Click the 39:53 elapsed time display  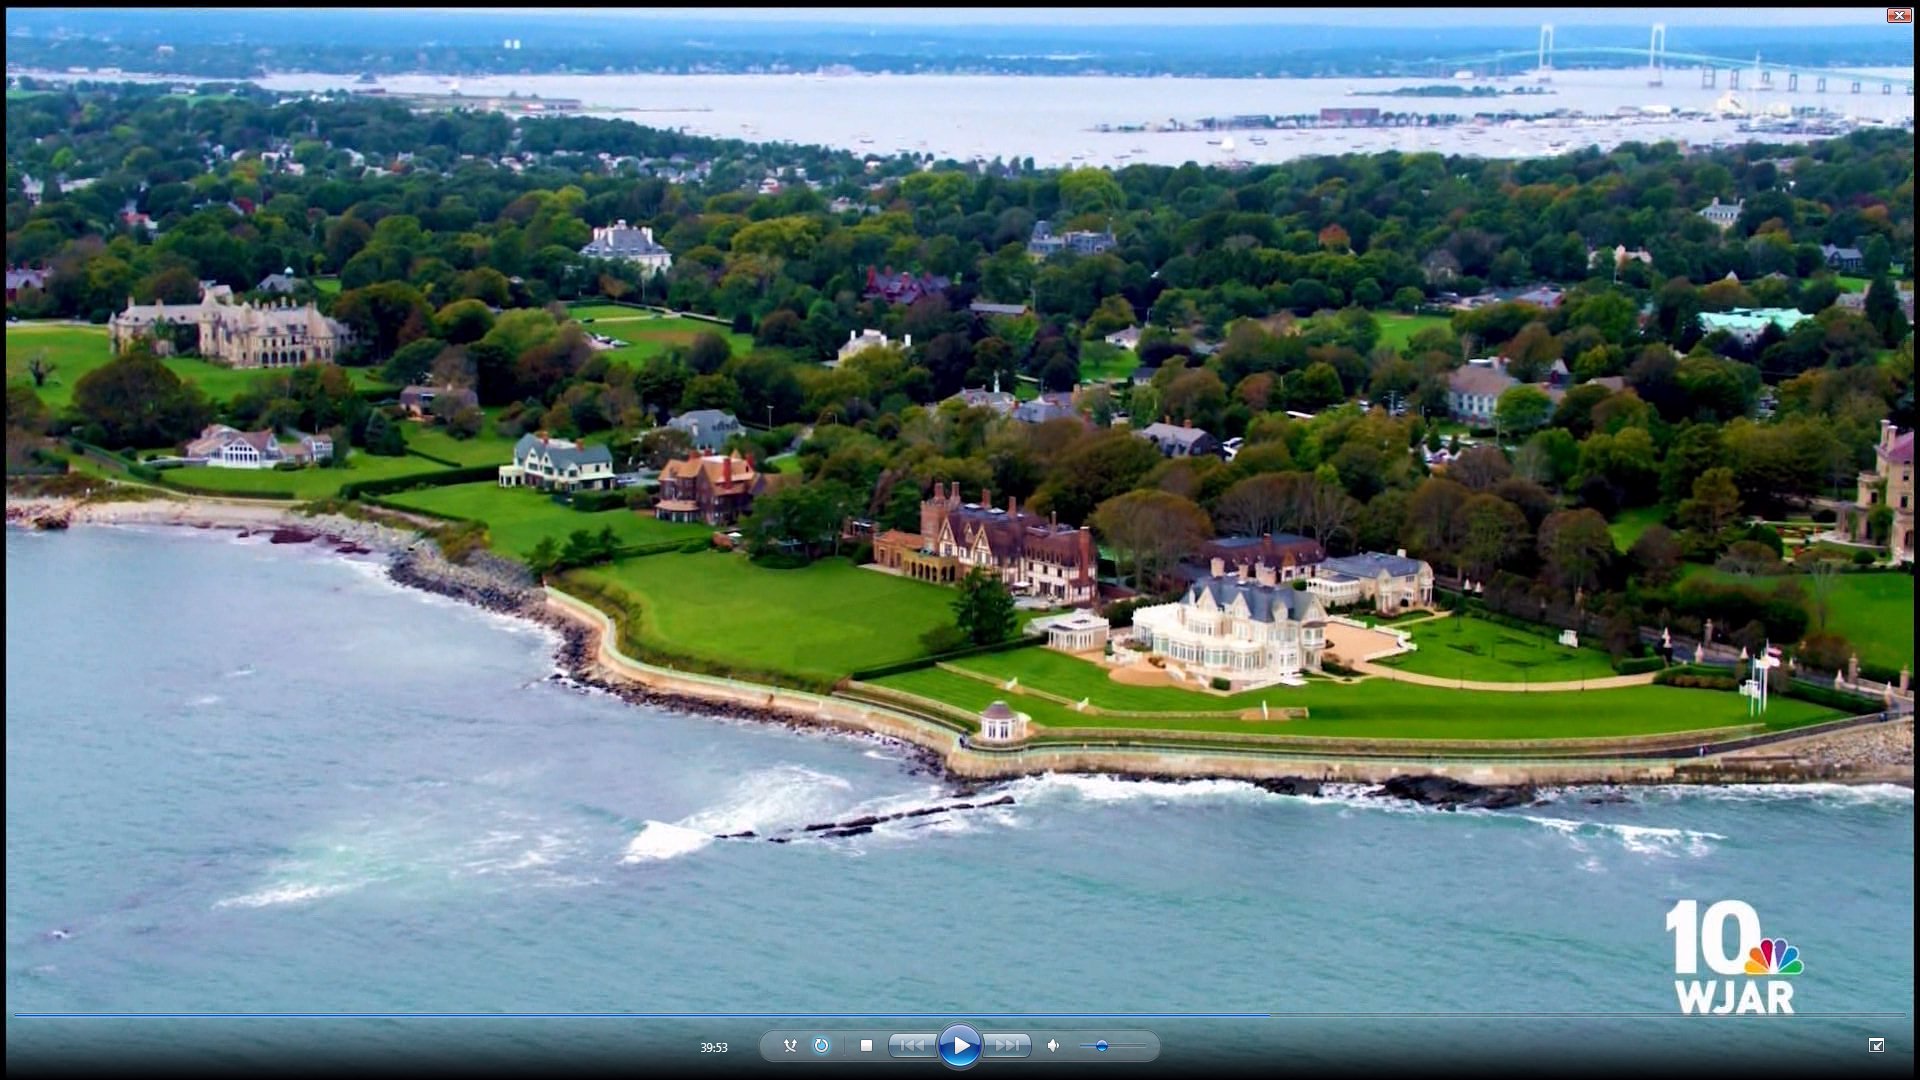pos(713,1048)
